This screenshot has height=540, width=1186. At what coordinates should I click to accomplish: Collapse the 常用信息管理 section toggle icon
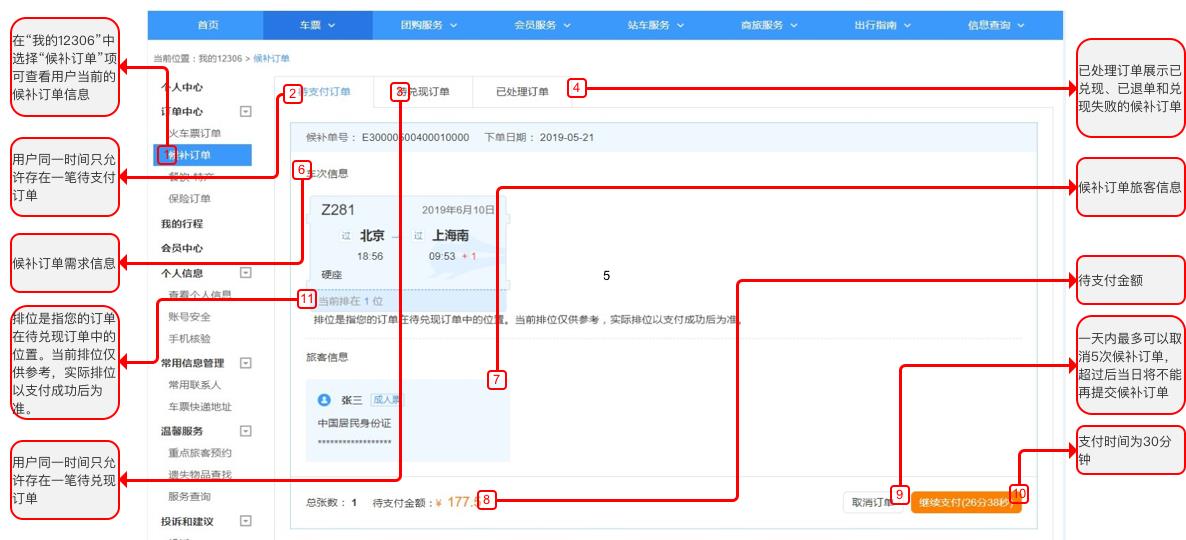(245, 363)
